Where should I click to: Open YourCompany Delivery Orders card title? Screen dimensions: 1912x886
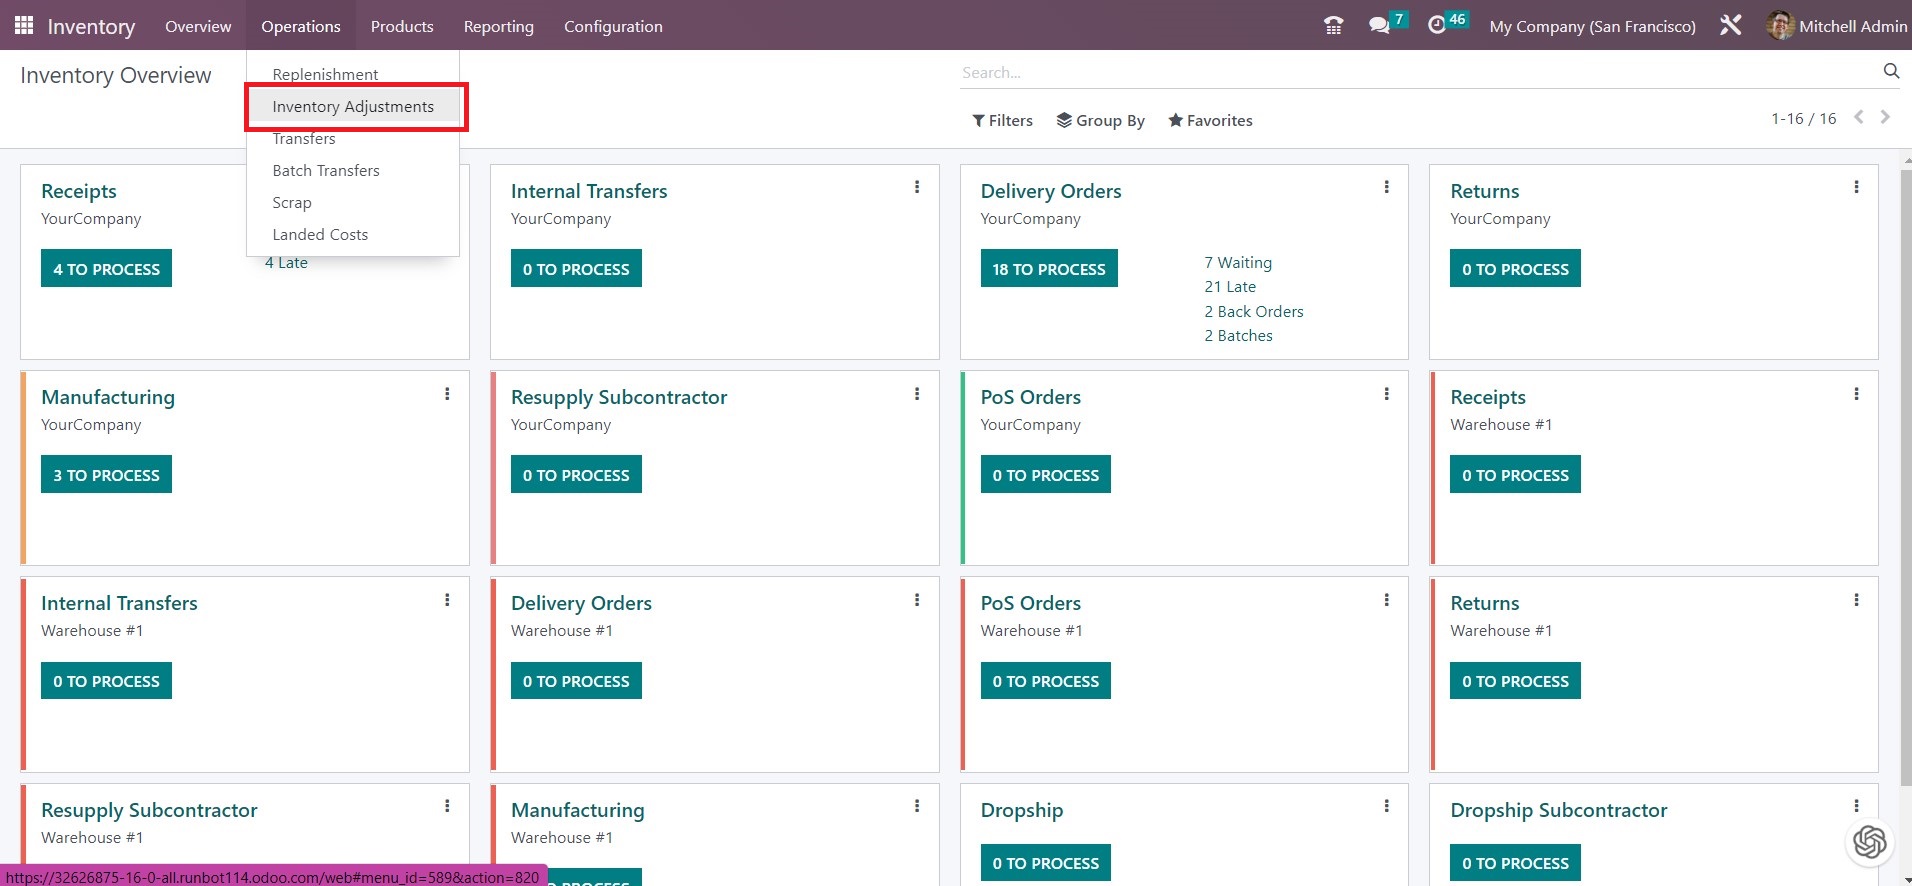pyautogui.click(x=1051, y=191)
